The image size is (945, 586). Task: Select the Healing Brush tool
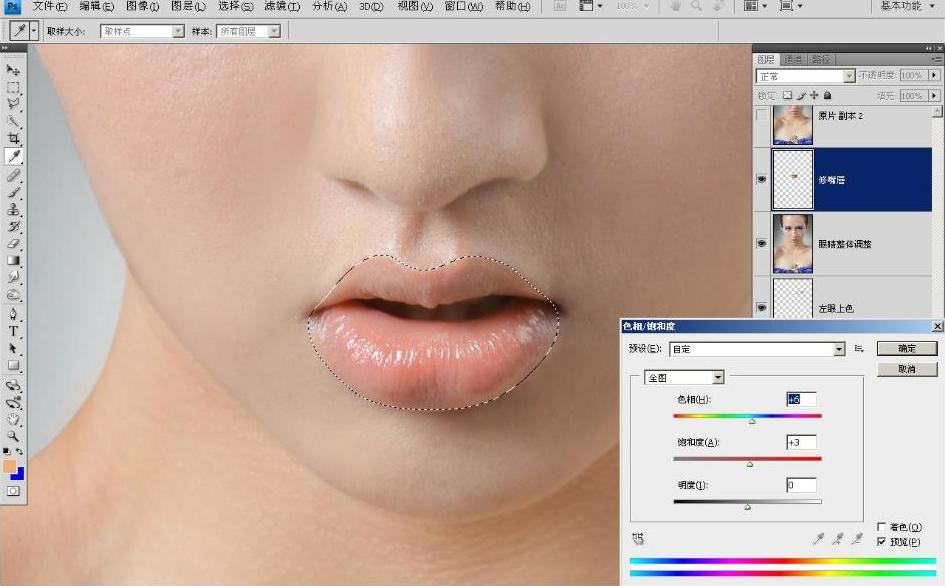(13, 175)
